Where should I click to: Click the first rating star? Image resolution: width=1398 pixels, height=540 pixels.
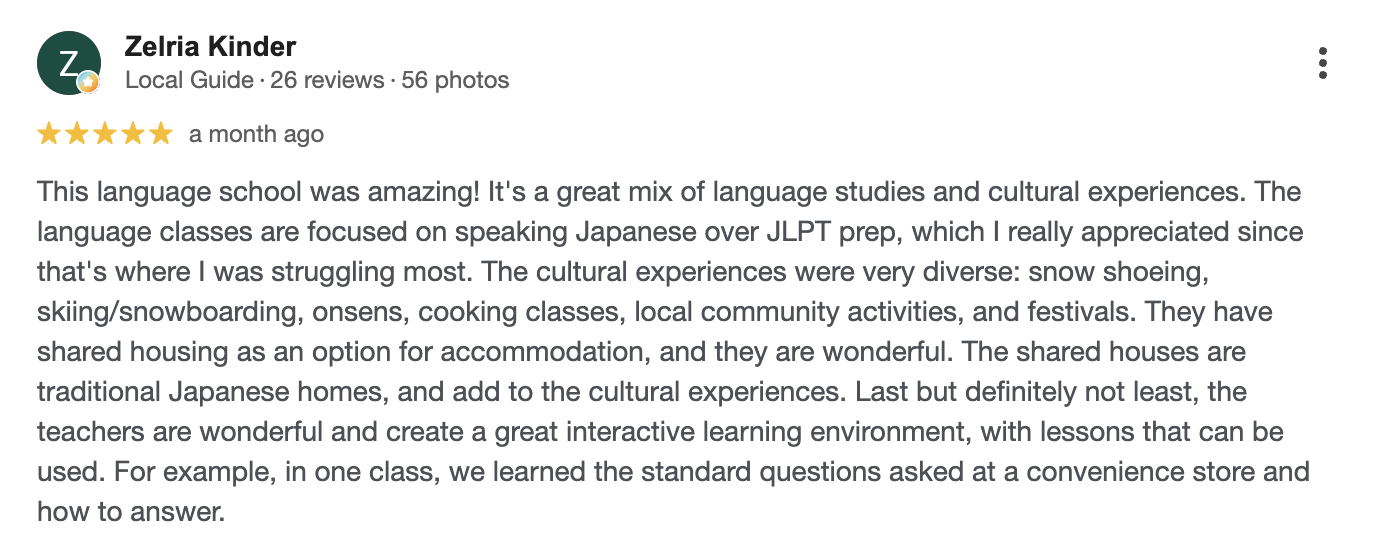coord(49,134)
